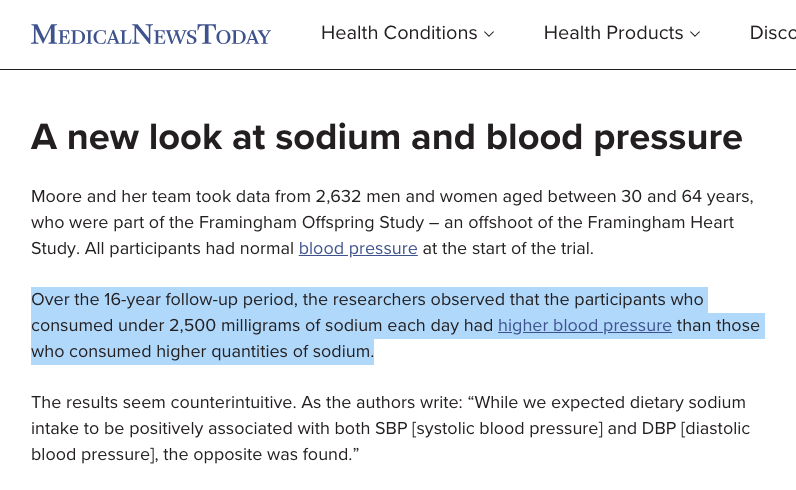Expand the Health Conditions chevron arrow
Screen dimensions: 796x490
pyautogui.click(x=489, y=34)
